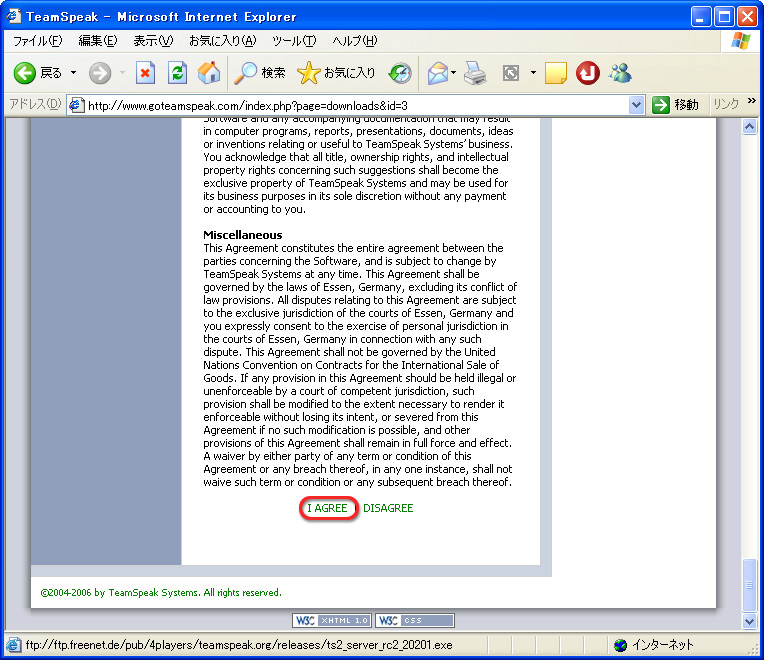Open the ツール(T) menu
Screen dimensions: 764x660
click(294, 41)
